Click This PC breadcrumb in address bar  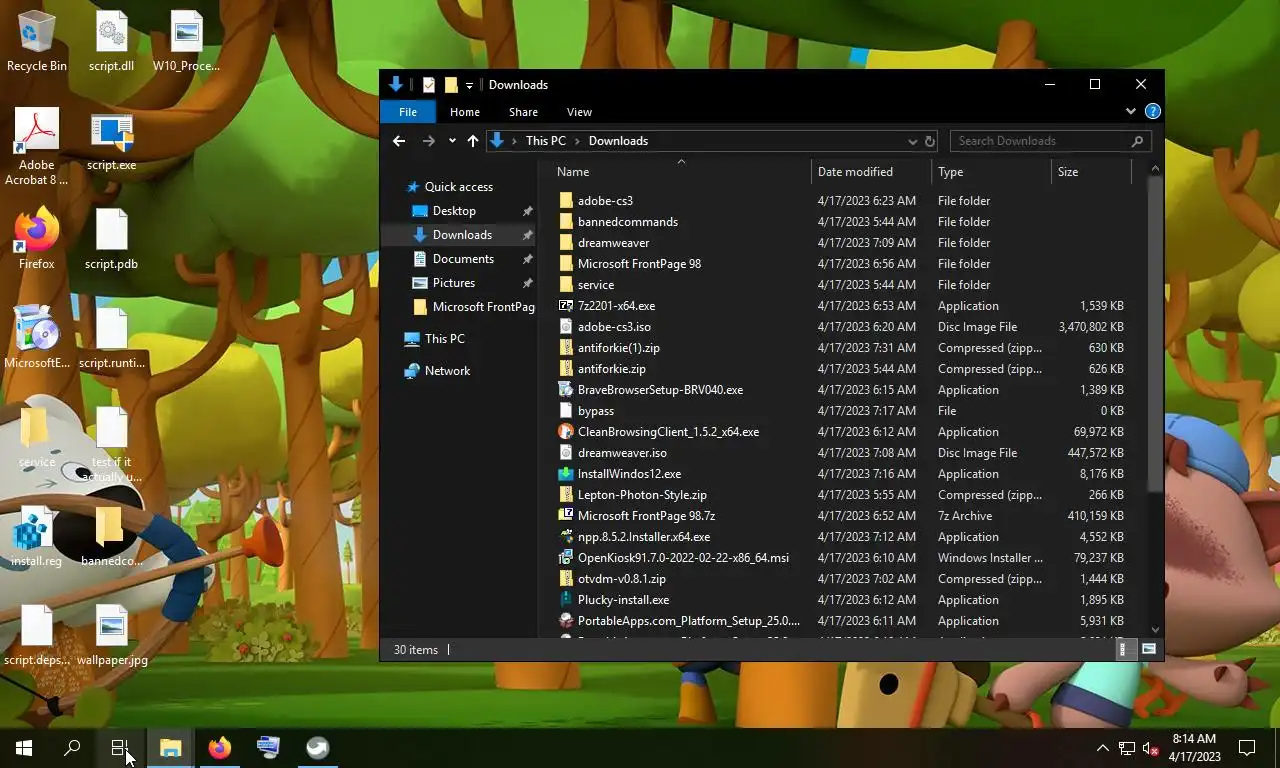[546, 141]
